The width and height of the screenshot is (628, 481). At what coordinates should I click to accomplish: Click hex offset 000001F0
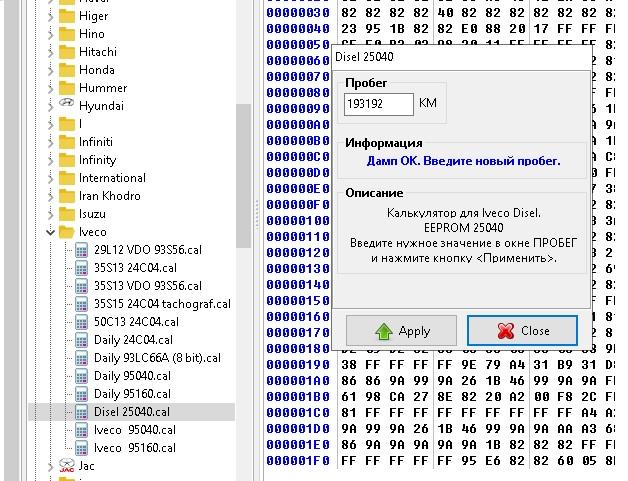pyautogui.click(x=298, y=461)
